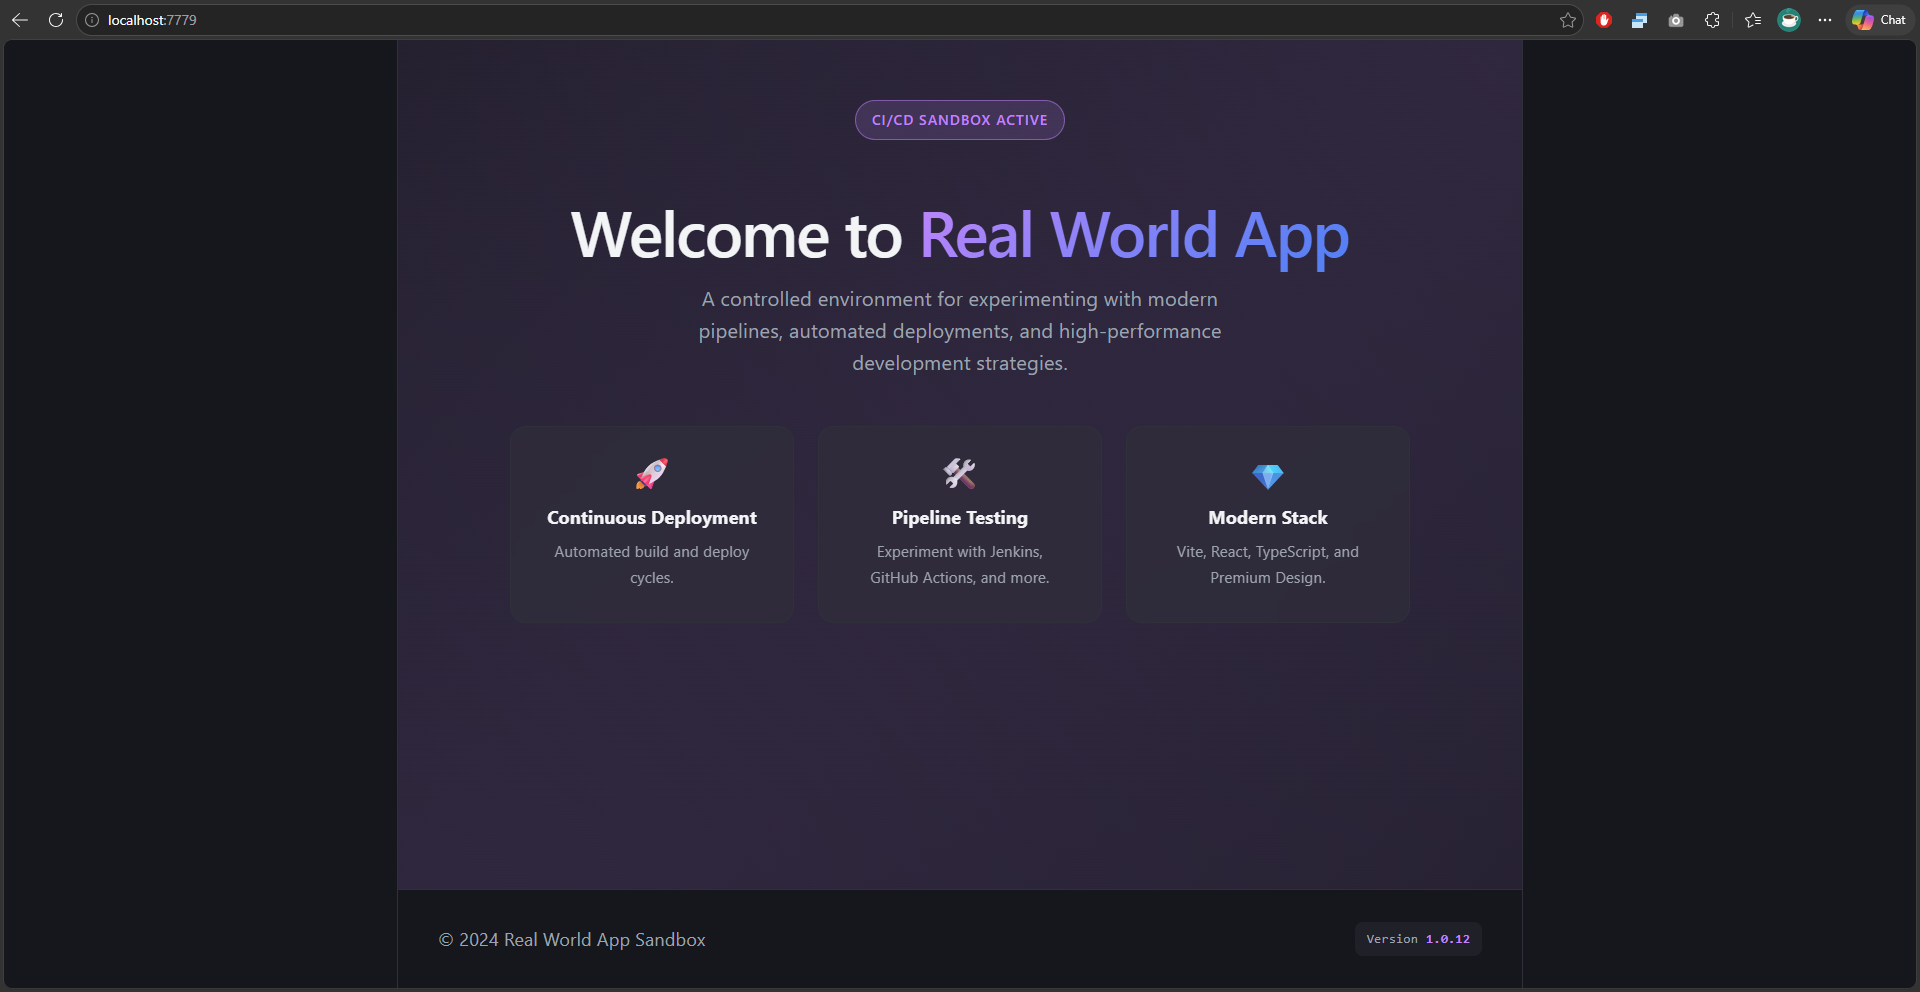Click the CI/CD SANDBOX ACTIVE badge
This screenshot has width=1920, height=992.
(960, 120)
